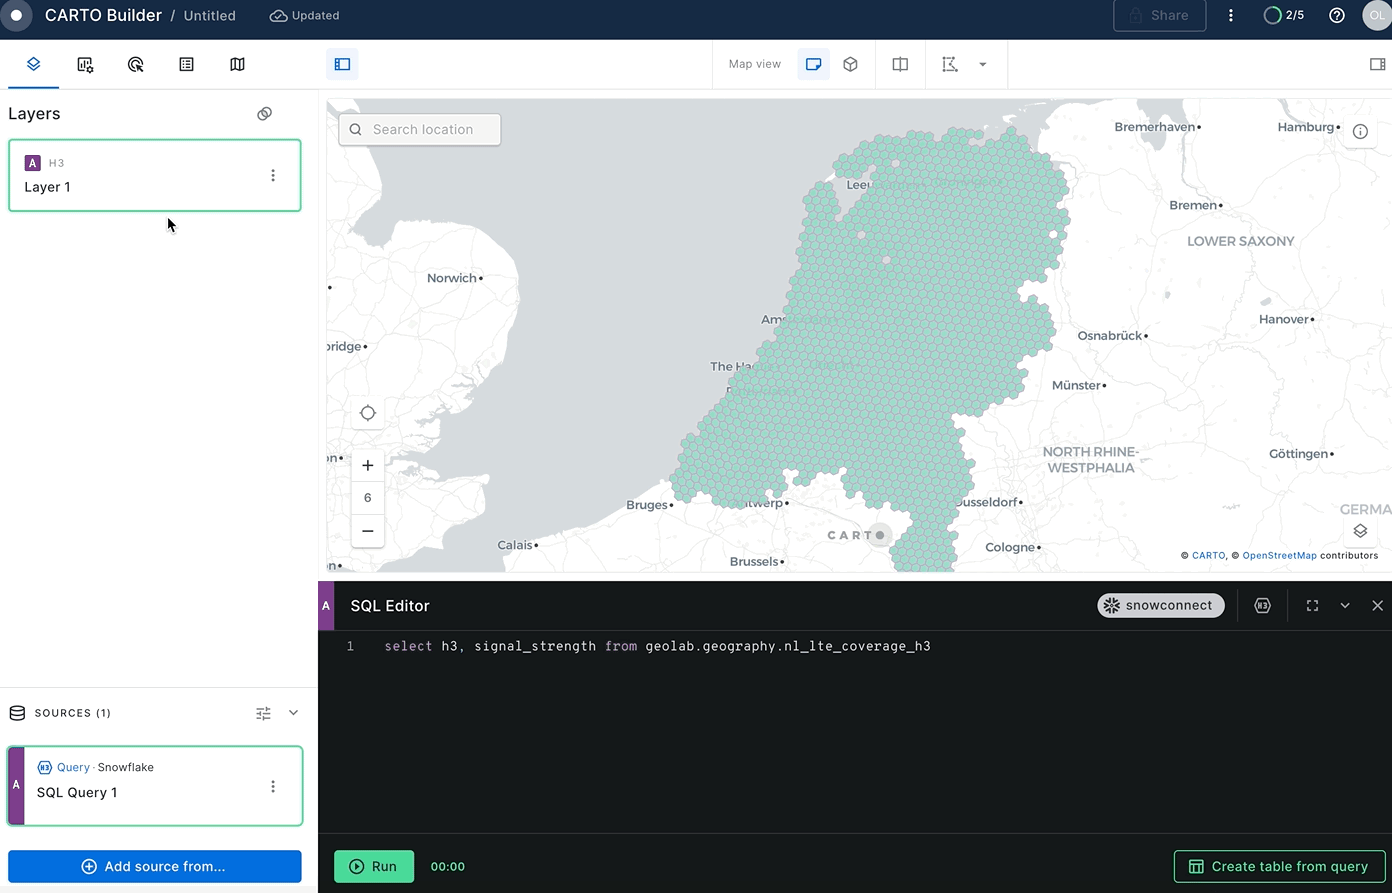Viewport: 1392px width, 893px height.
Task: Toggle the right panel visibility icon
Action: click(x=1377, y=63)
